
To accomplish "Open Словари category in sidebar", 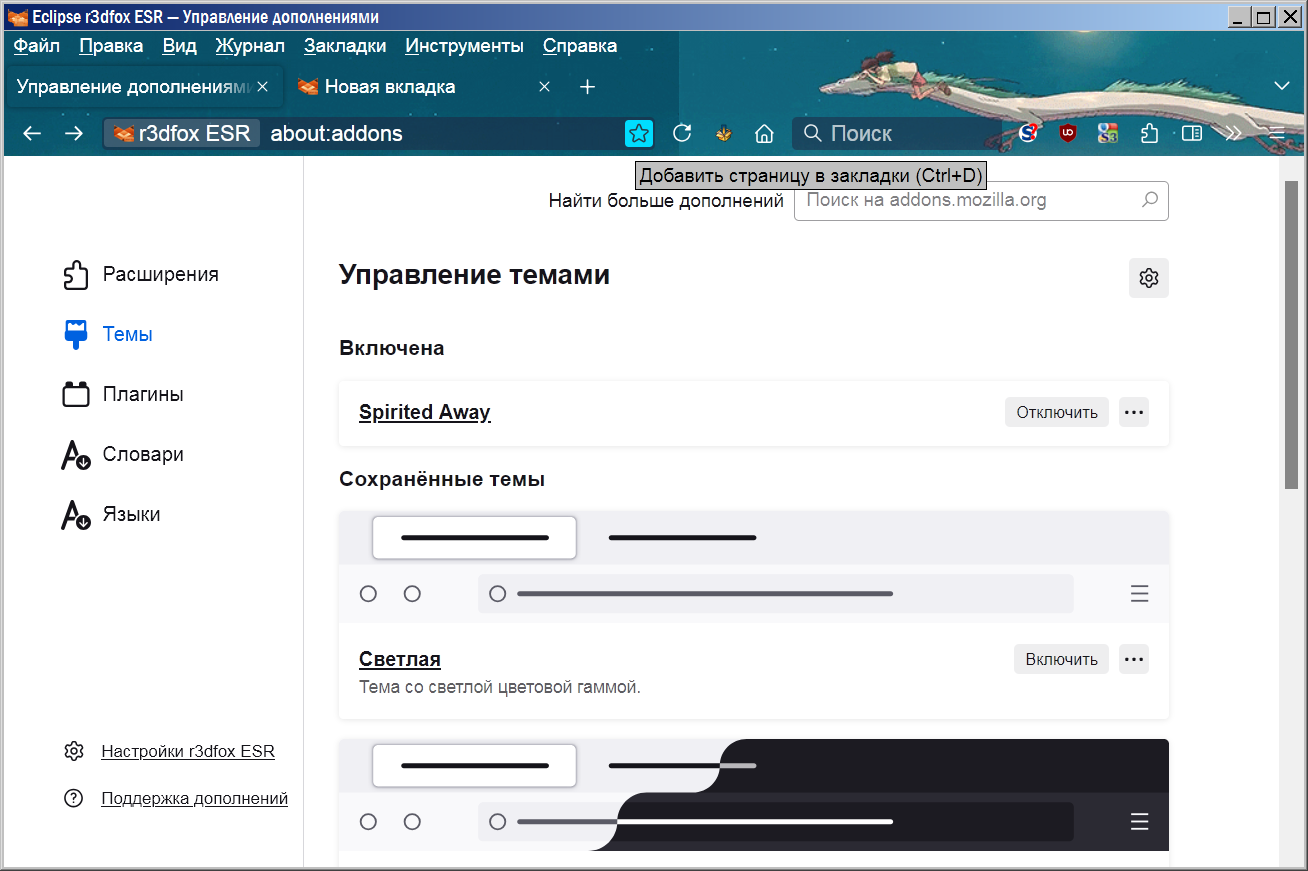I will [x=122, y=454].
